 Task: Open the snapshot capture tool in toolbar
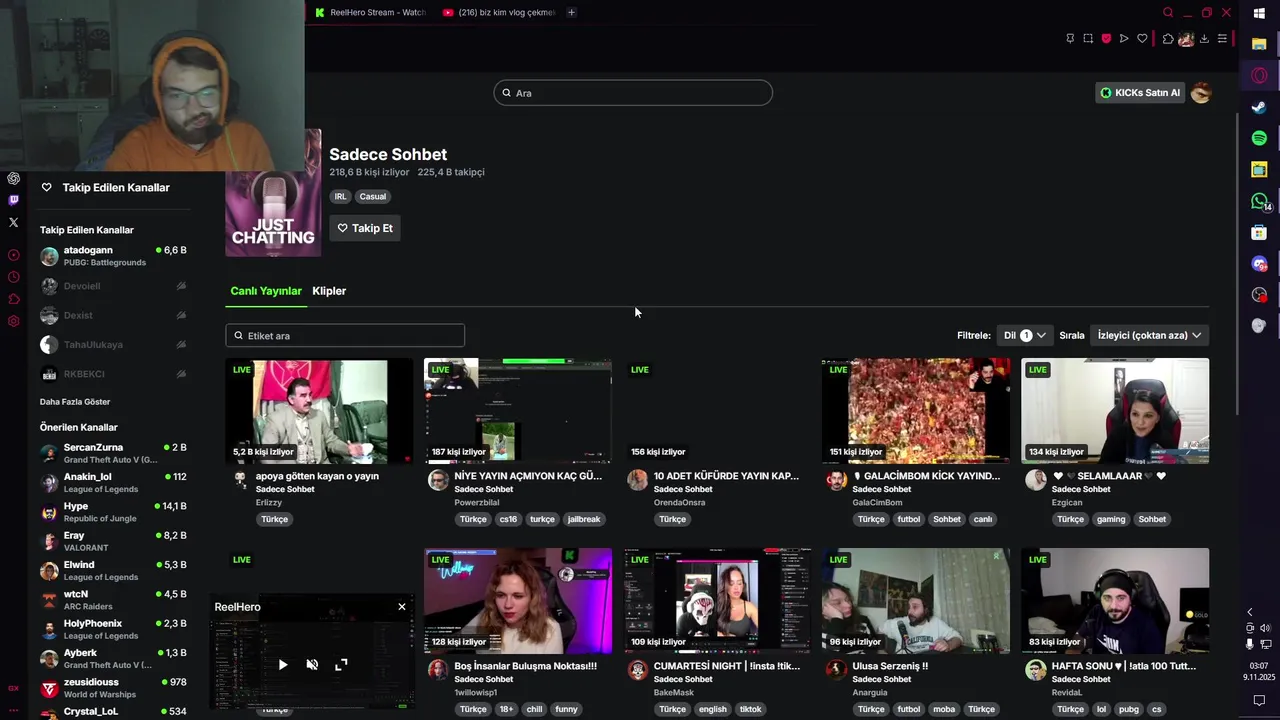coord(1088,39)
